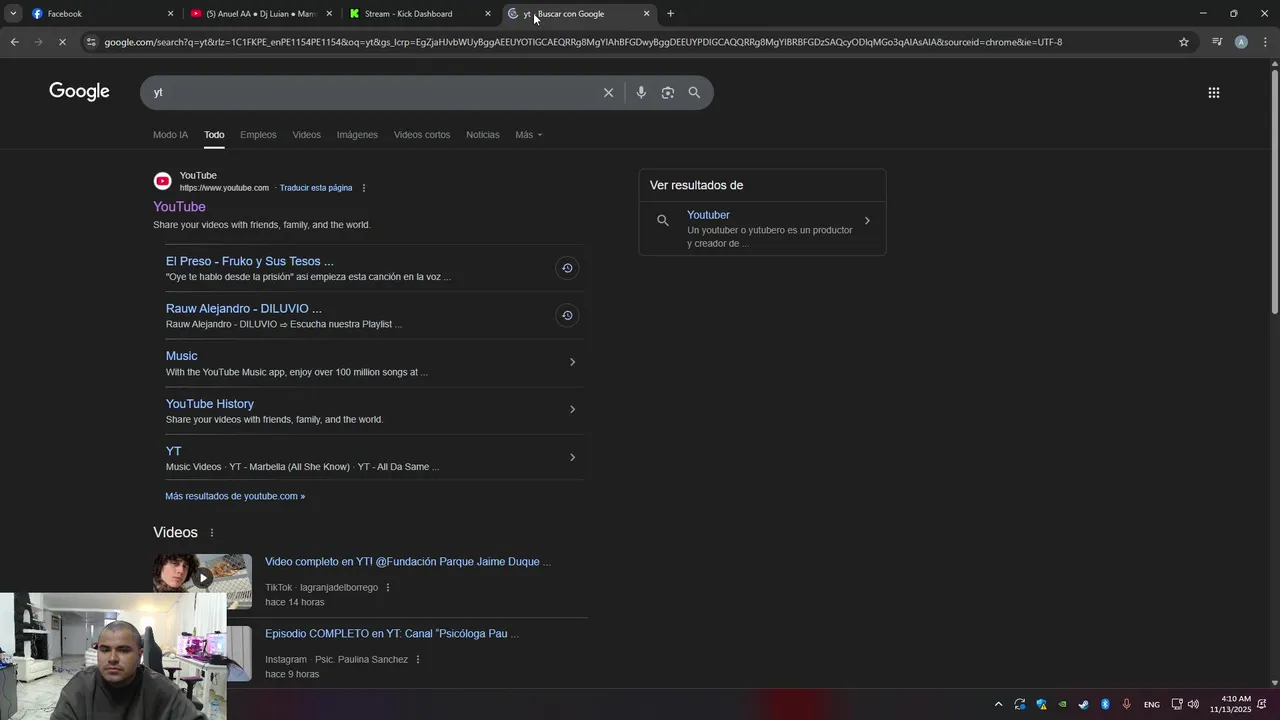Viewport: 1280px width, 720px height.
Task: Open options dots for TikTok lagranjadelborrego
Action: tap(388, 588)
